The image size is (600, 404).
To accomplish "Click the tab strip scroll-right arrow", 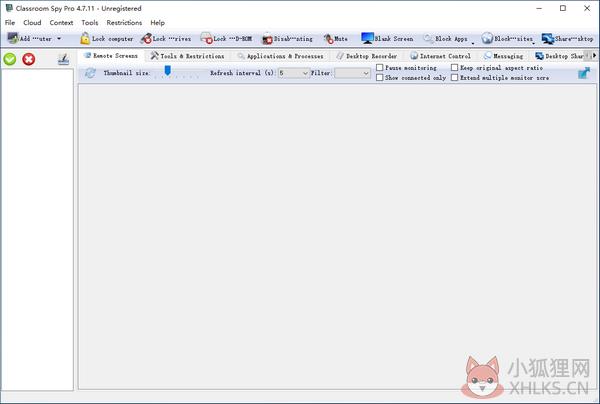I will click(x=594, y=56).
